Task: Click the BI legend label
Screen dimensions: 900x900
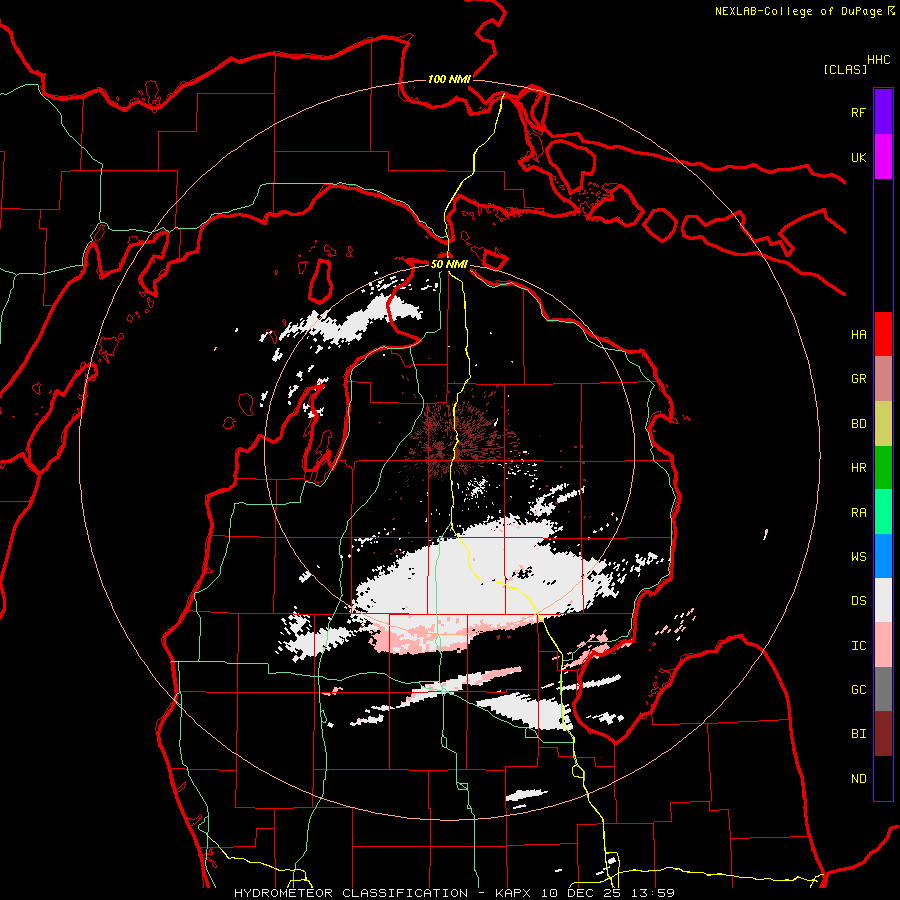Action: (x=858, y=734)
